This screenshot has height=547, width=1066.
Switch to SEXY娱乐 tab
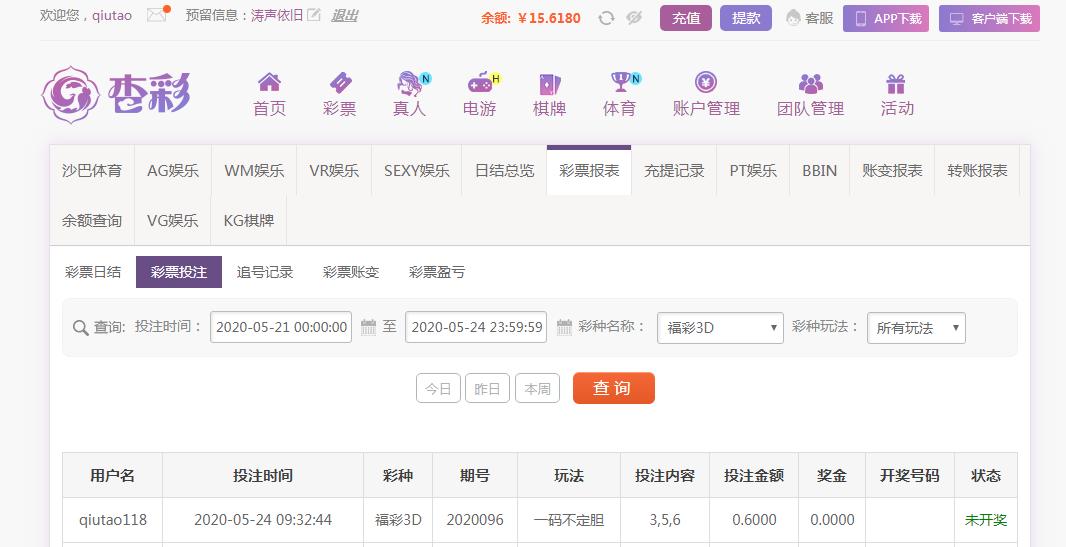[417, 171]
